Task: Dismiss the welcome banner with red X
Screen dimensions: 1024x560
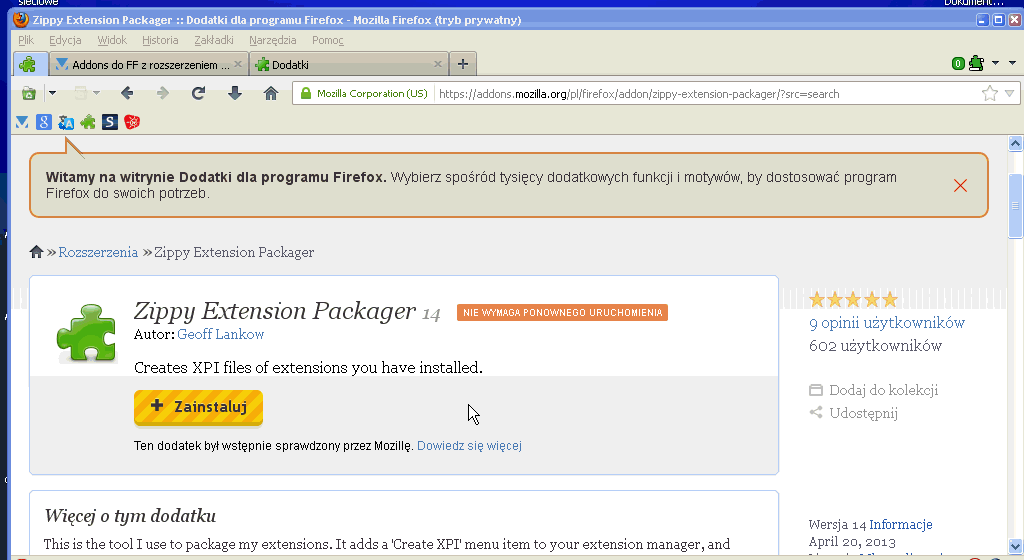Action: tap(960, 185)
